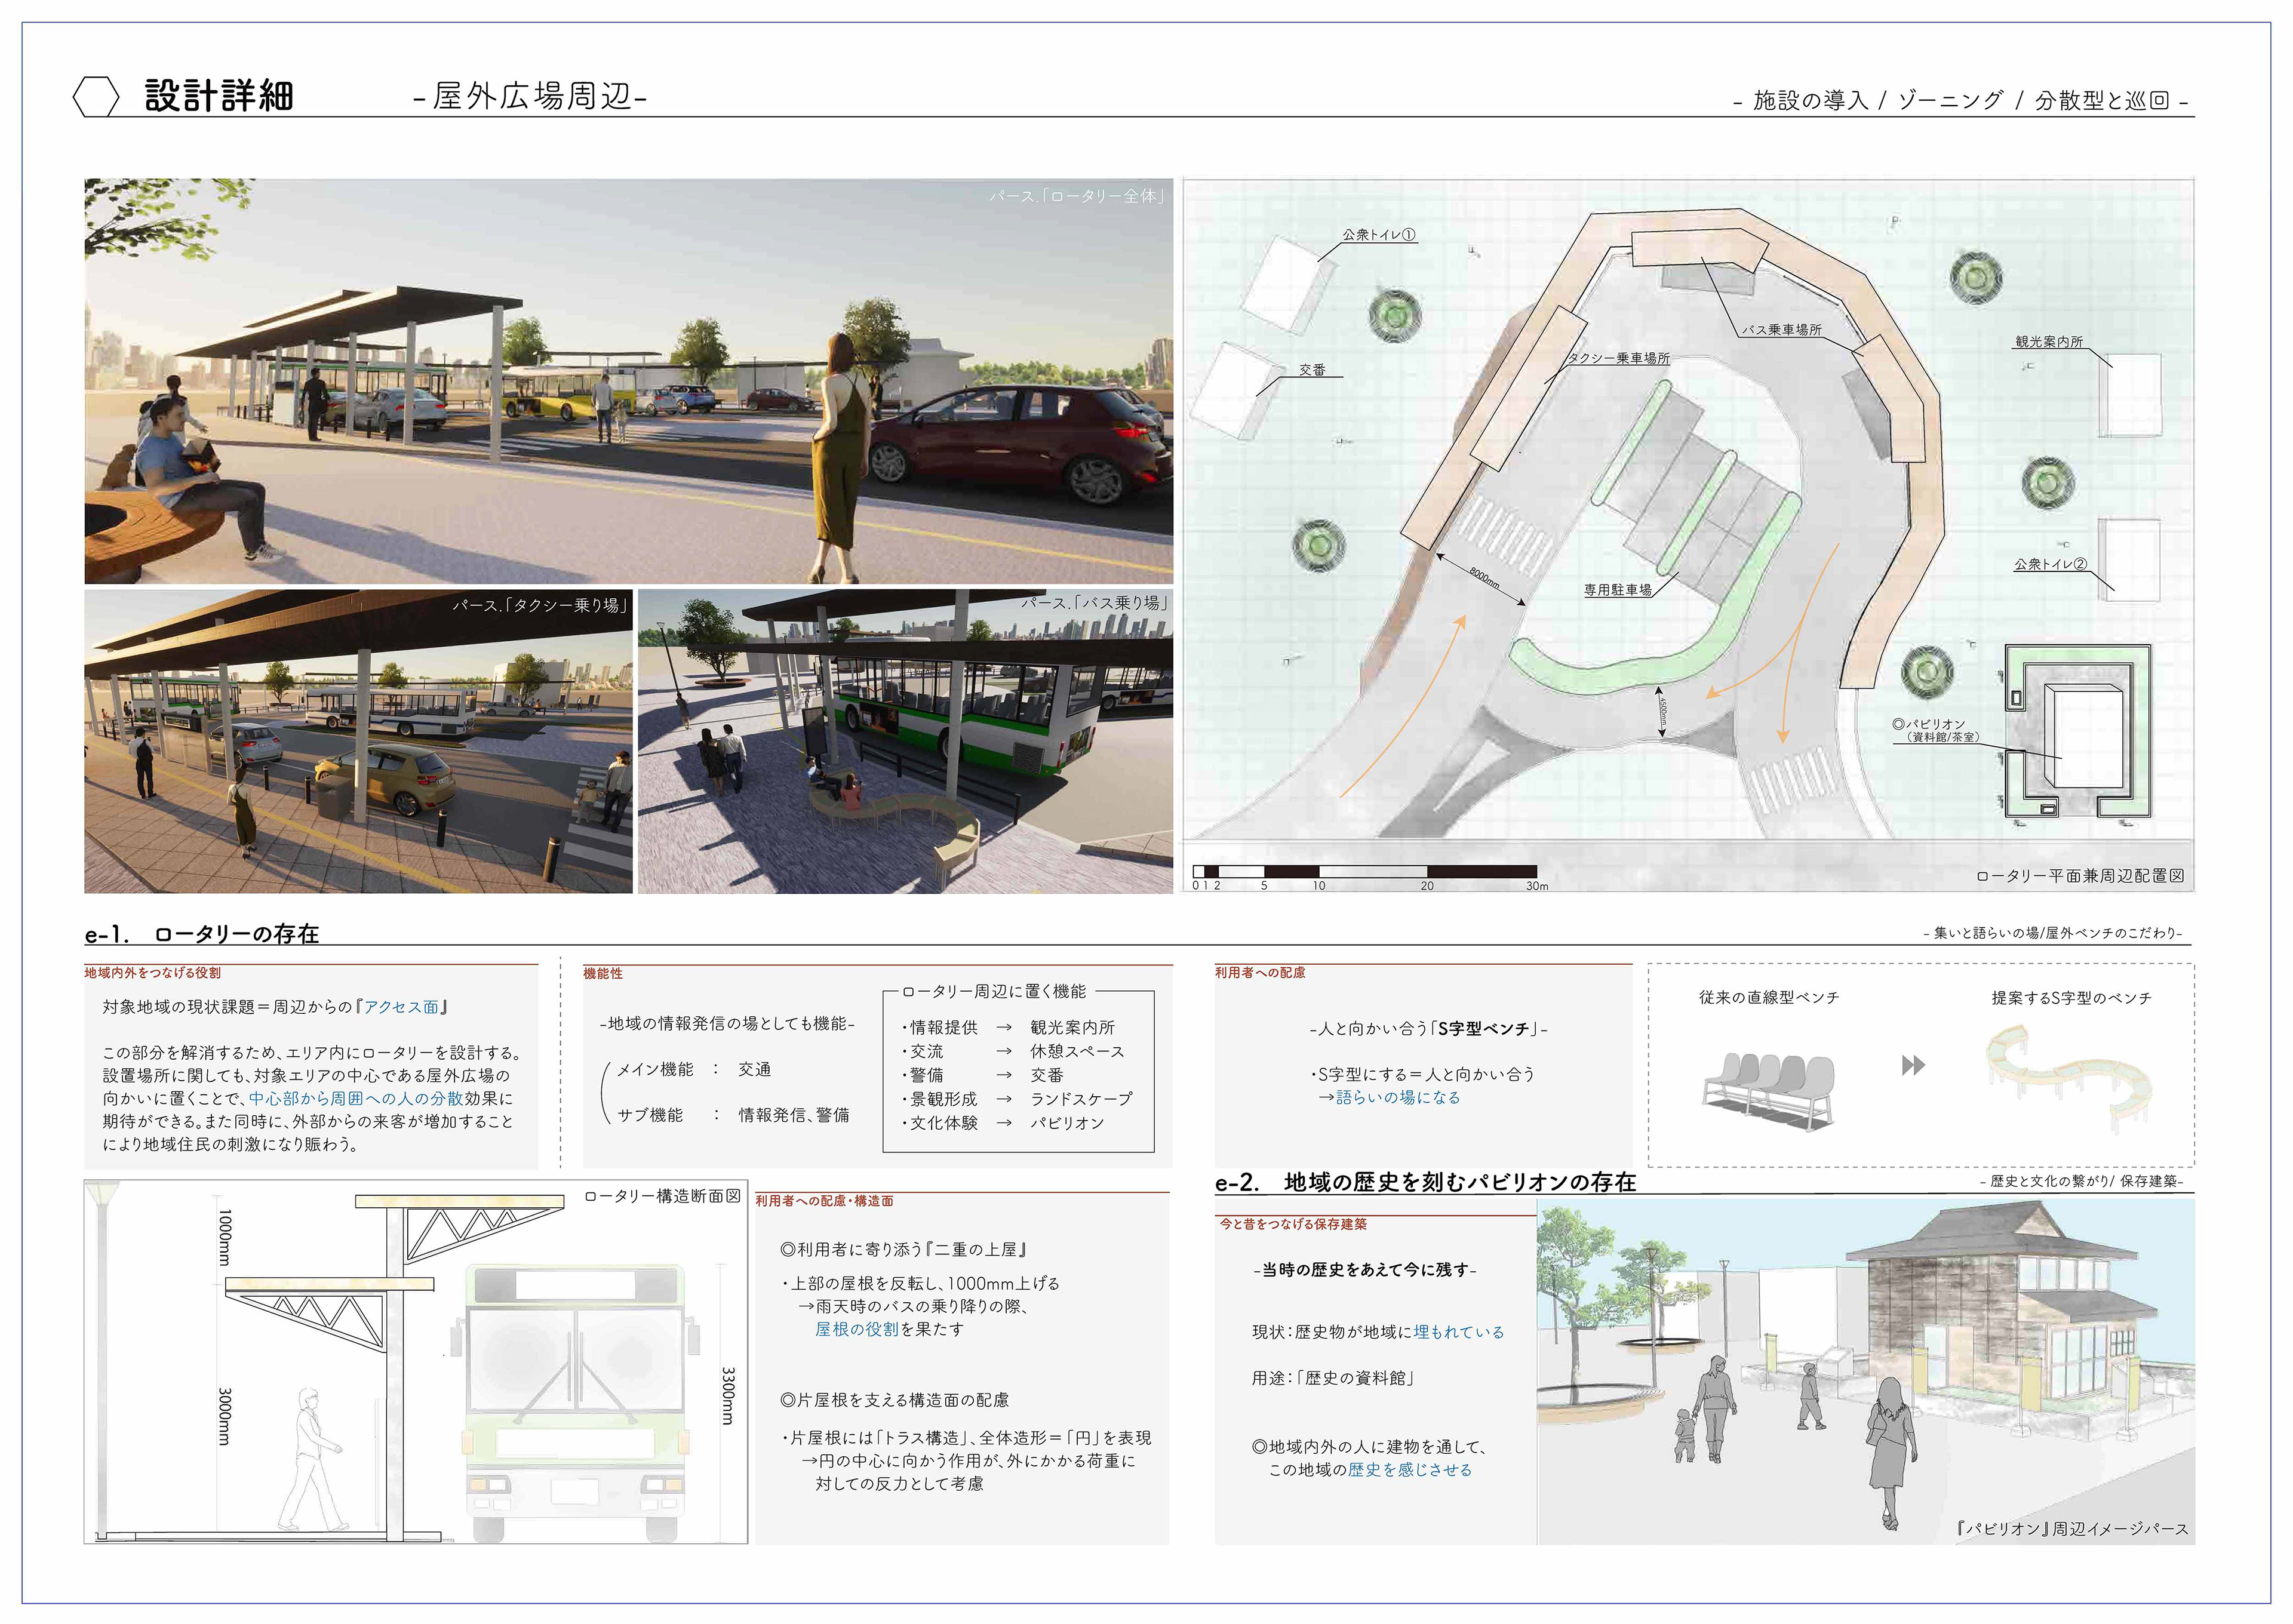Select the パース.「タクシー乗り場」 caption
This screenshot has width=2293, height=1624.
click(540, 605)
